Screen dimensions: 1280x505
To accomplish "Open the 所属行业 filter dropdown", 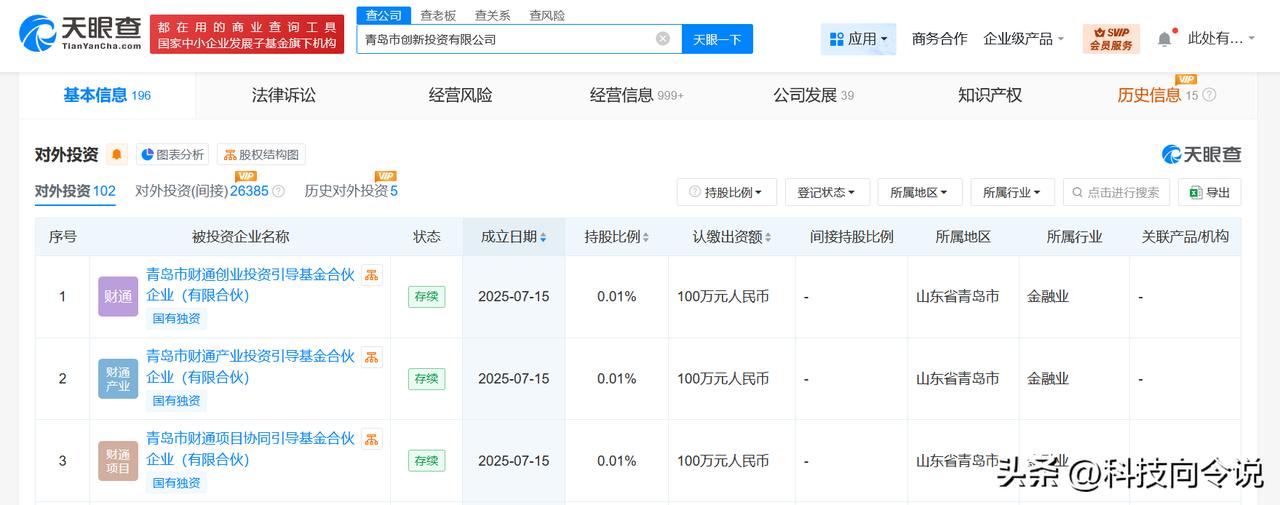I will coord(1012,192).
